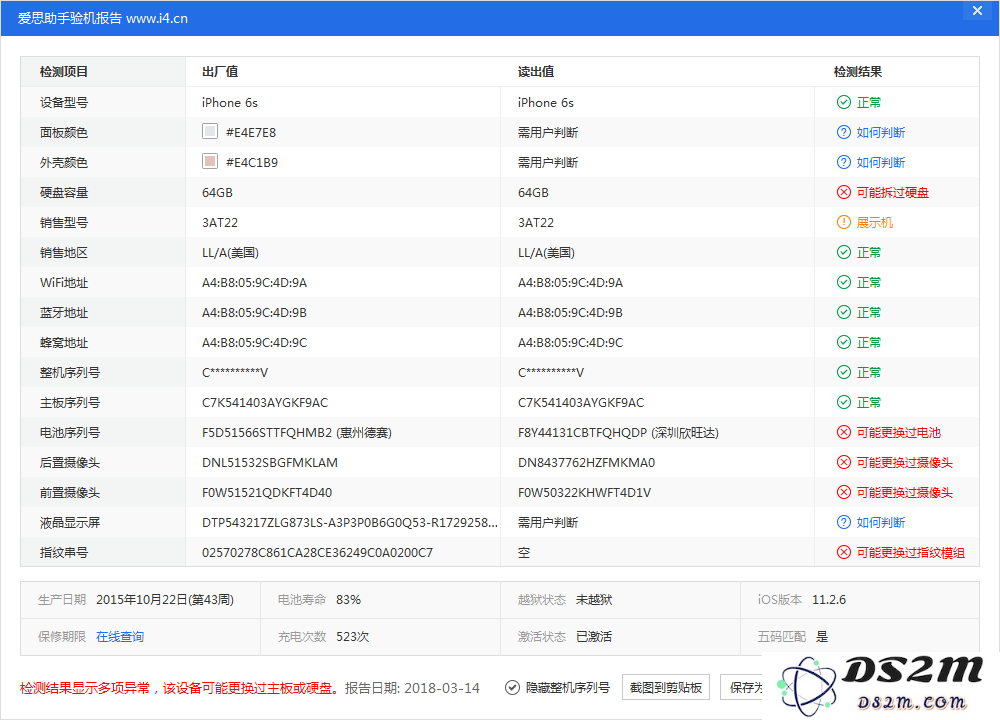Click factory WiFi address A4:B8:05:9C:4D:9A
Screen dimensions: 1000x720
coord(254,283)
